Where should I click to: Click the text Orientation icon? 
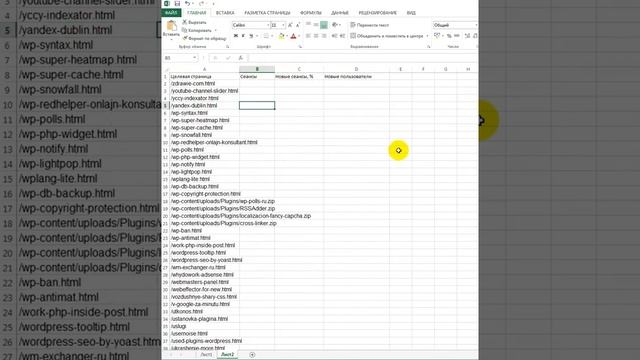click(x=335, y=25)
